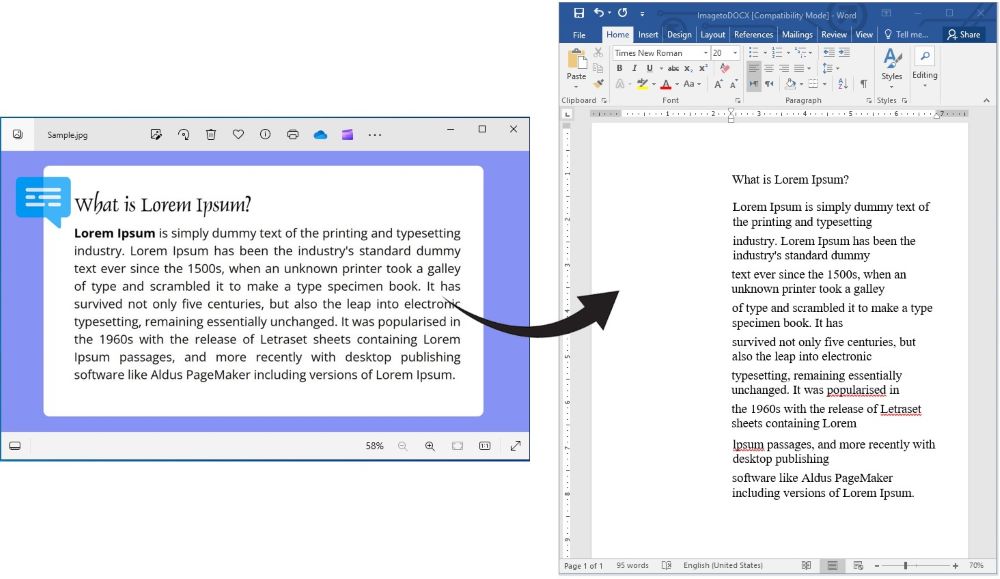Open the word count from the status bar
The height and width of the screenshot is (579, 1000).
(x=632, y=566)
